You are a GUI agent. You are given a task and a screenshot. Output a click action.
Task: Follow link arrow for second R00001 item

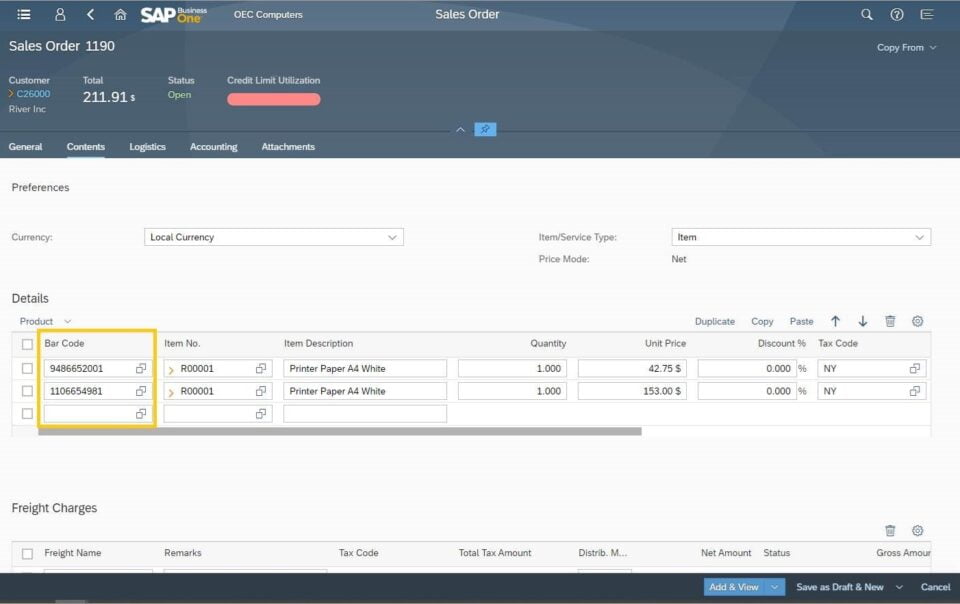pos(171,392)
